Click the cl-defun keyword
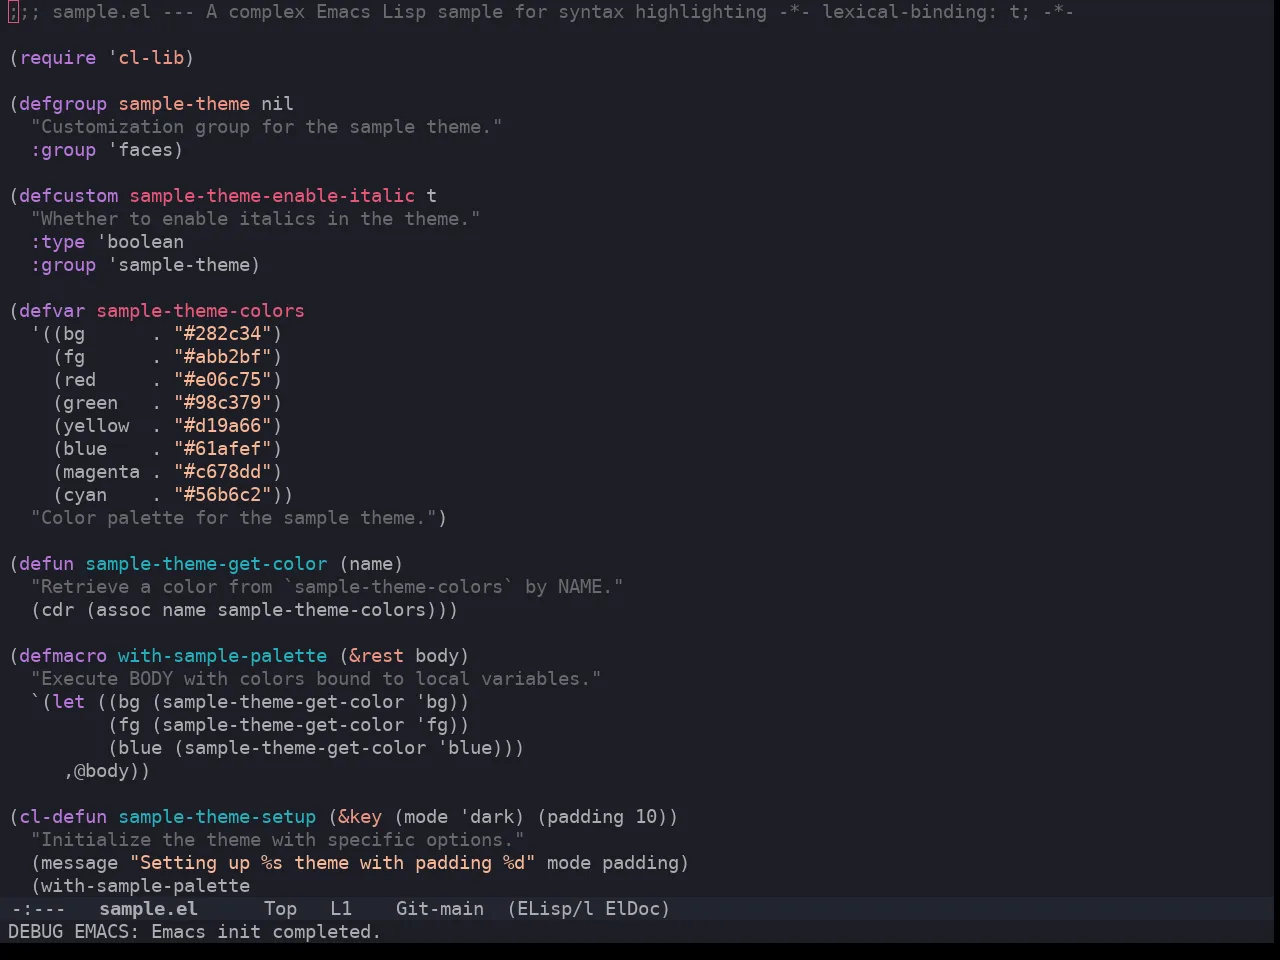Screen dimensions: 1280x960 click(x=63, y=817)
